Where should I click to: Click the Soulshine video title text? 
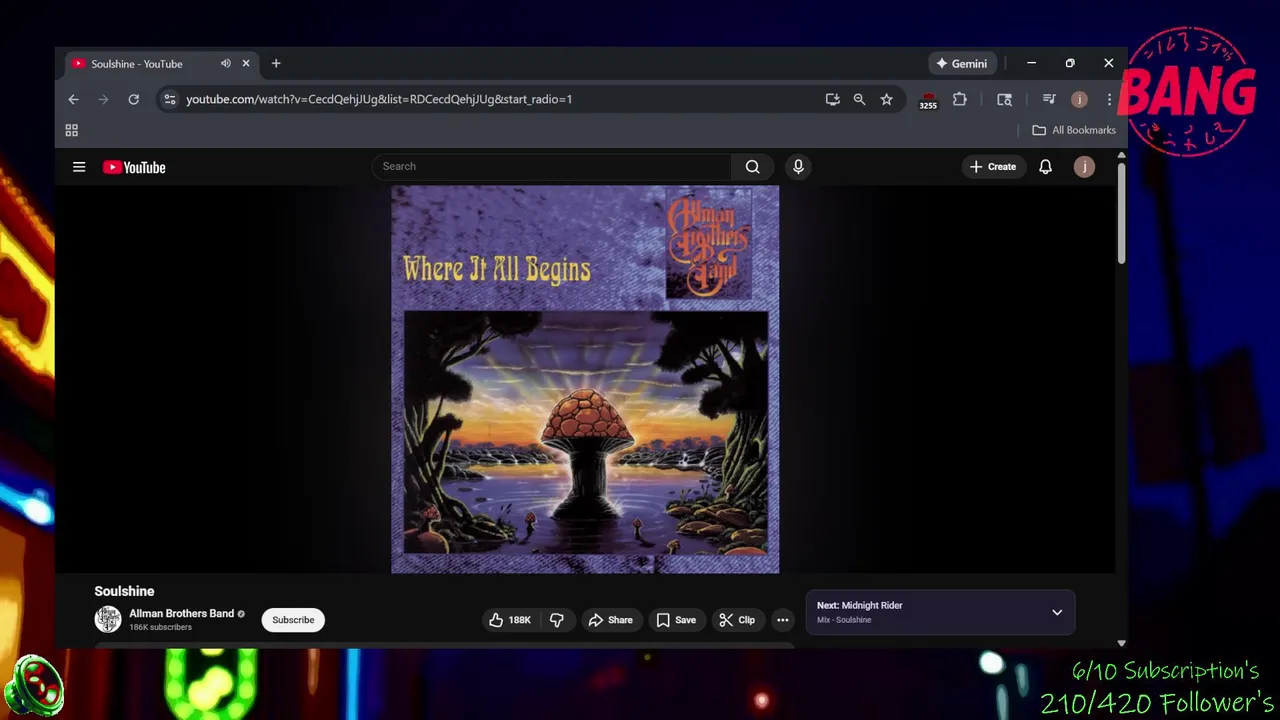(124, 591)
